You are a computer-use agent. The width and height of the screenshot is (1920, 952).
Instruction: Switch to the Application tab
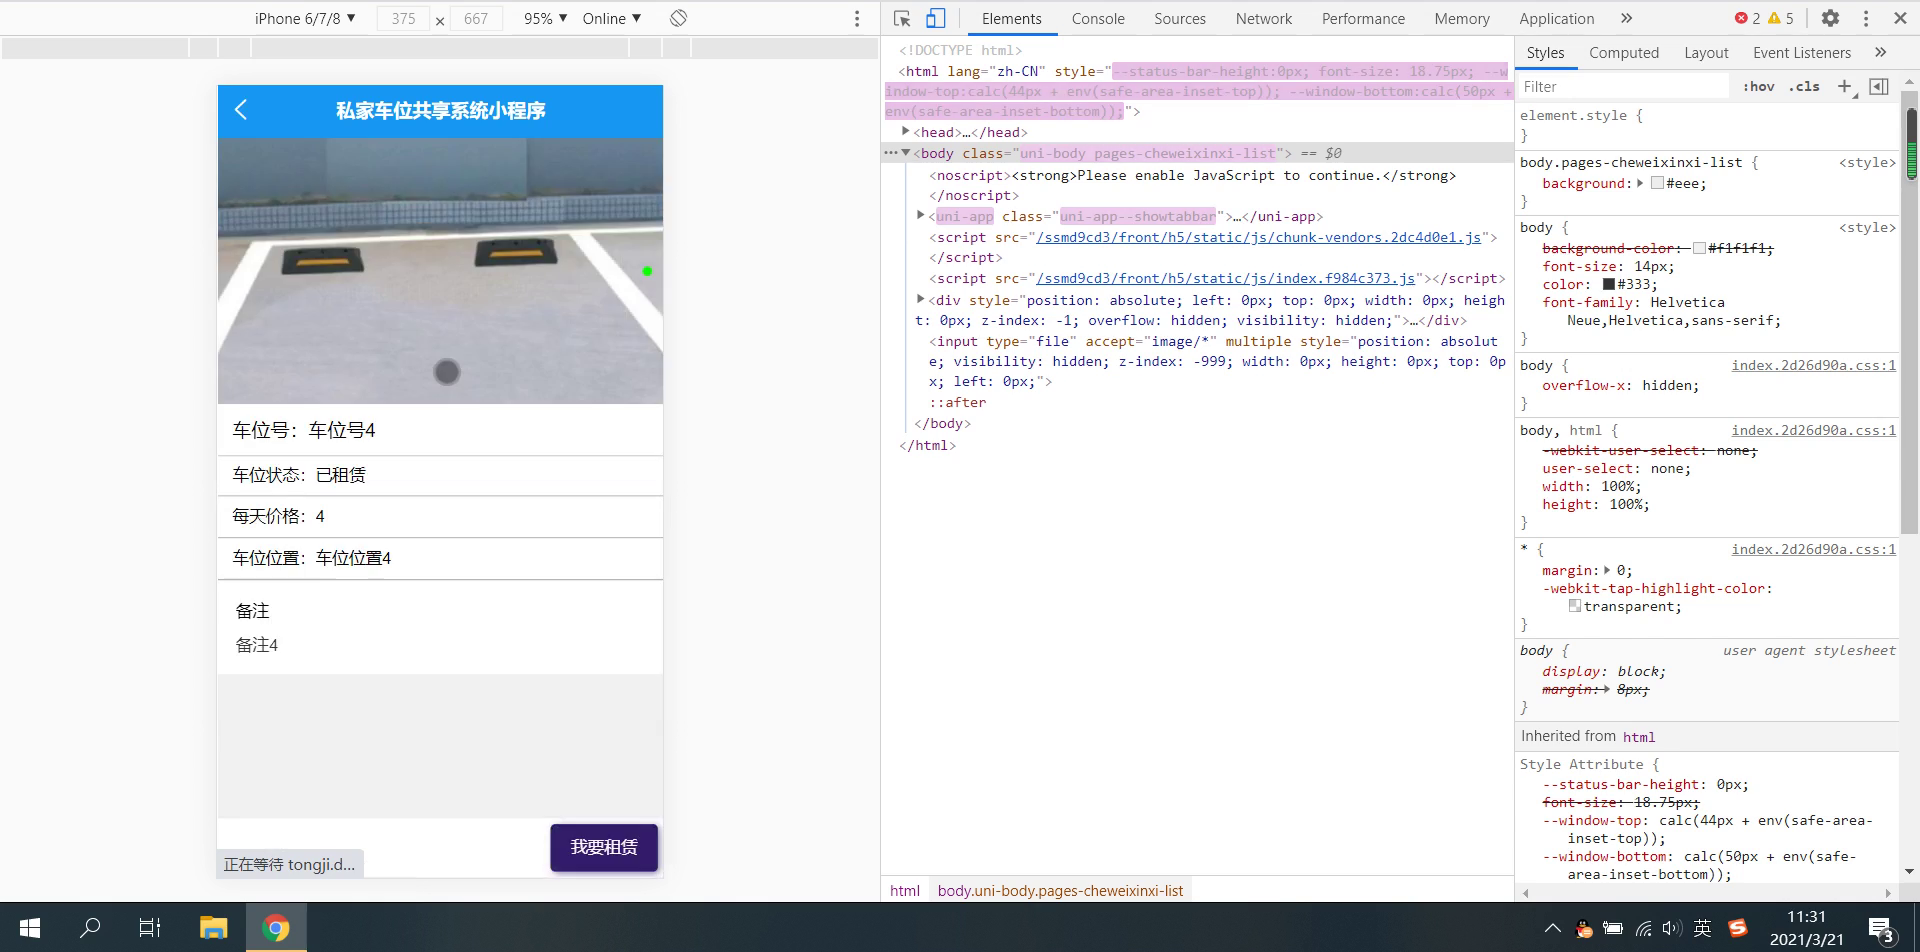[1557, 18]
